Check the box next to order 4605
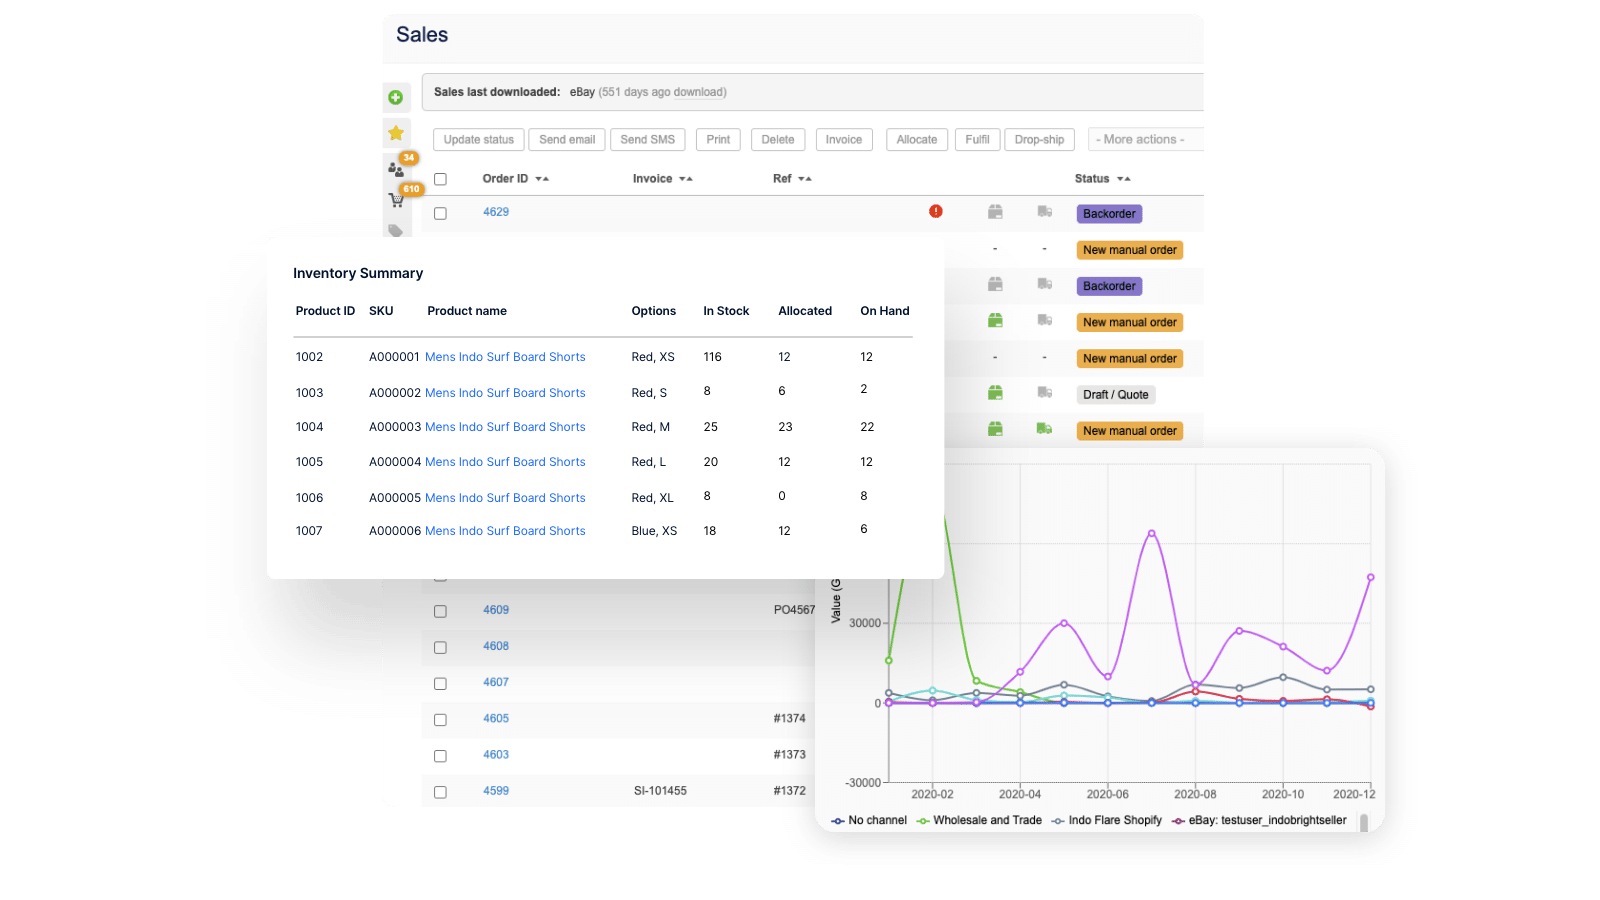The width and height of the screenshot is (1600, 900). coord(440,720)
